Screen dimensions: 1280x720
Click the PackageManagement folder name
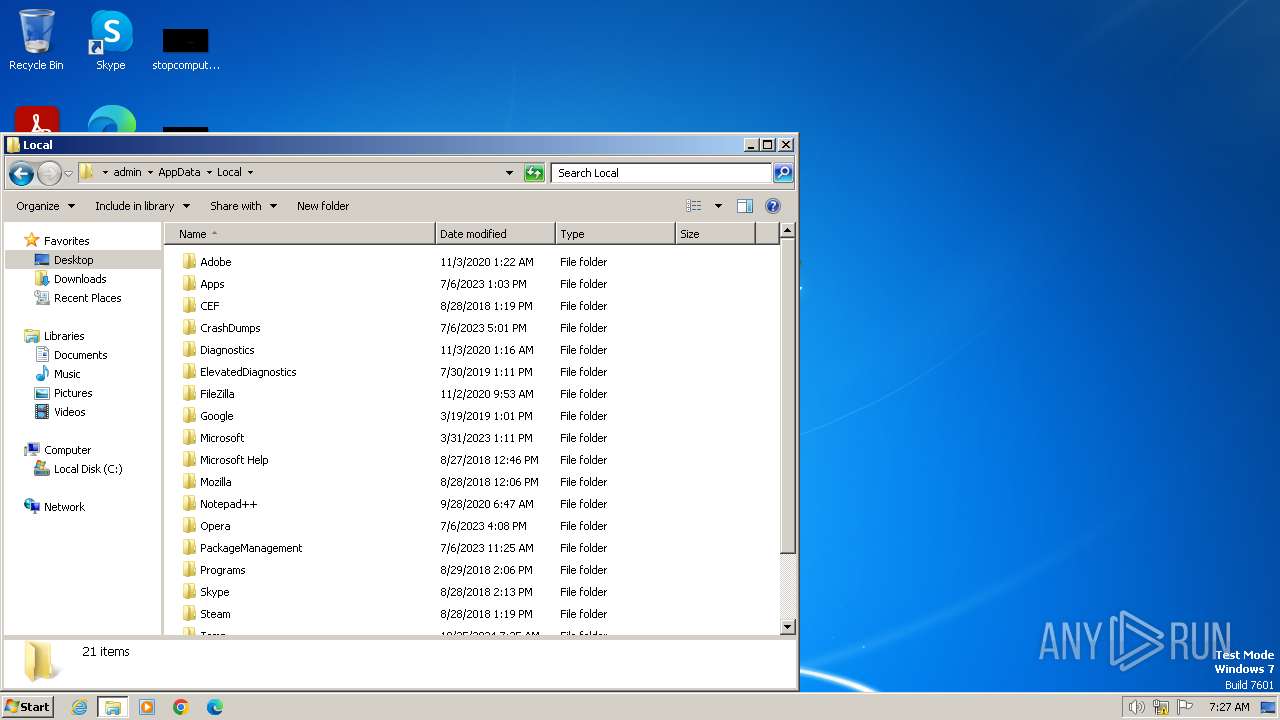pos(251,548)
